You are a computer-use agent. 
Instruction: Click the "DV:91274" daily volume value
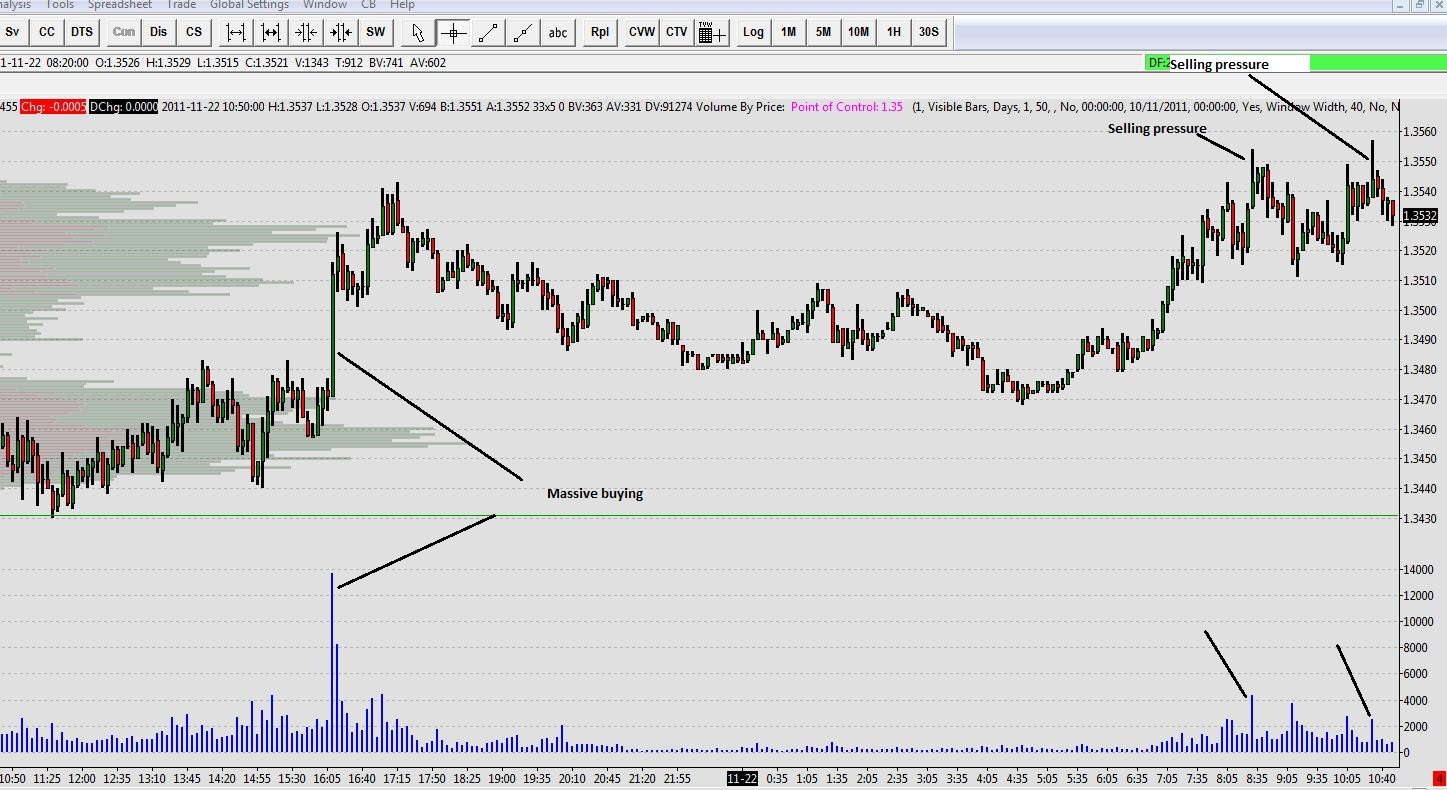(x=668, y=107)
